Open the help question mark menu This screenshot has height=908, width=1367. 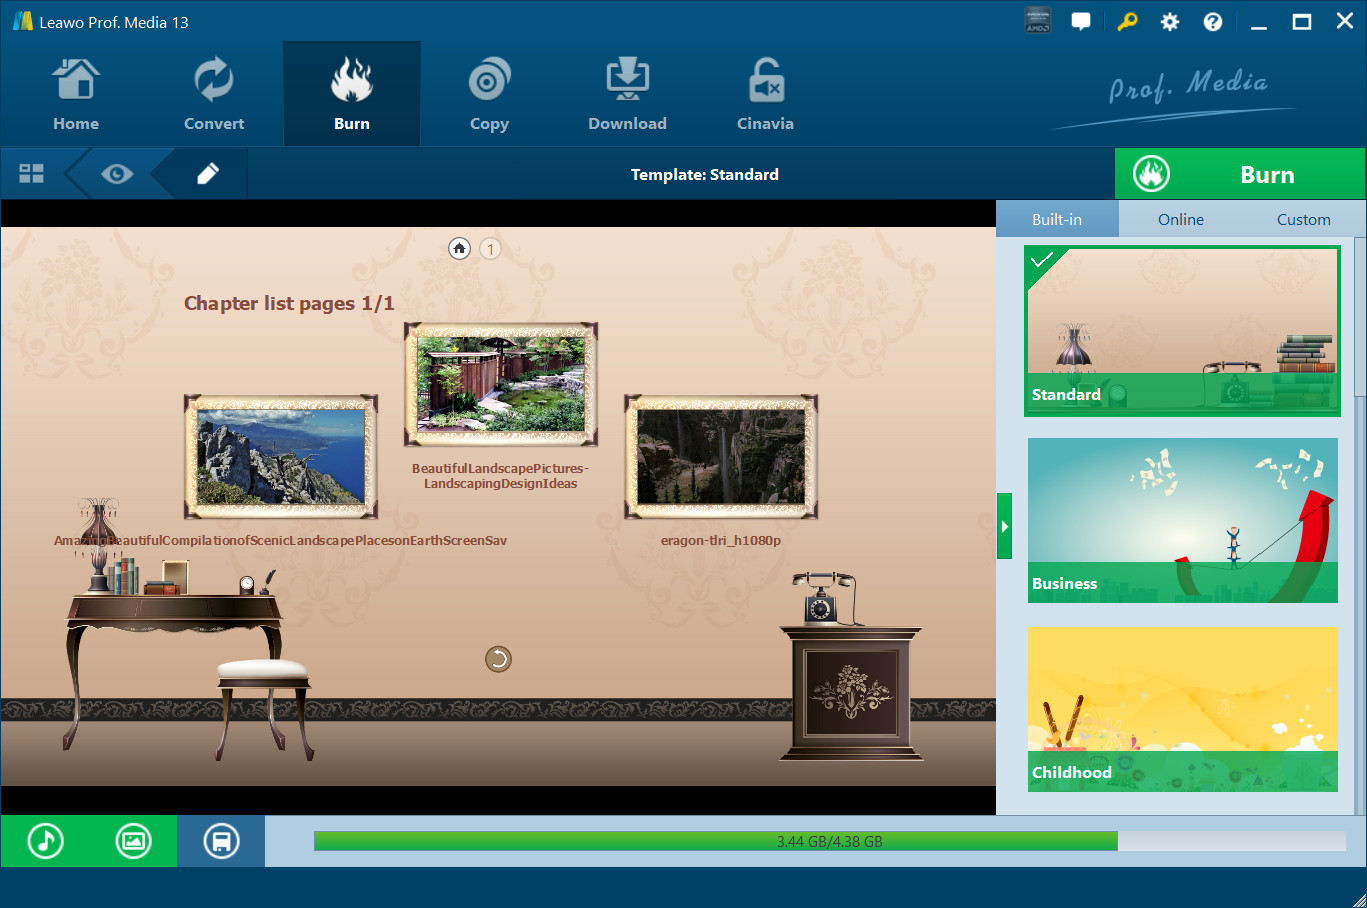point(1212,22)
